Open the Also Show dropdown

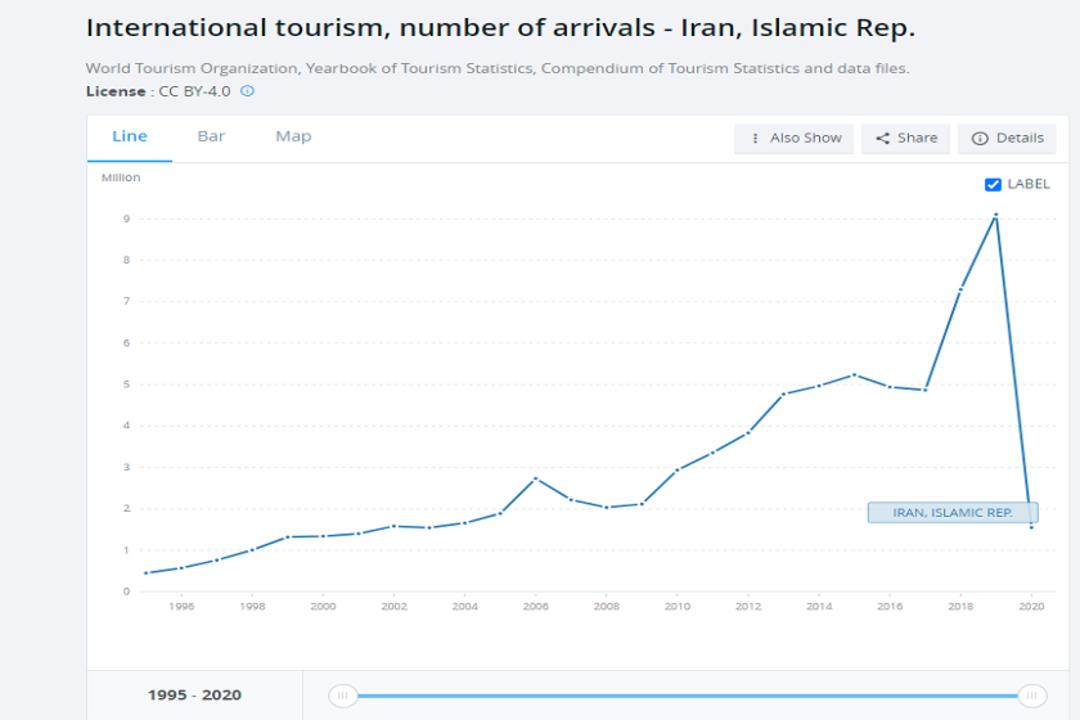coord(793,138)
